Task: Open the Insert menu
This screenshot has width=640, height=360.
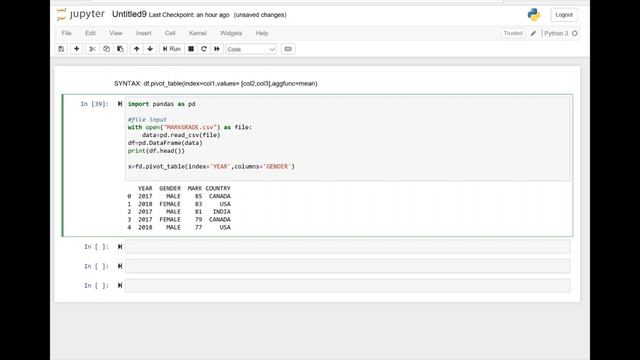Action: click(144, 33)
